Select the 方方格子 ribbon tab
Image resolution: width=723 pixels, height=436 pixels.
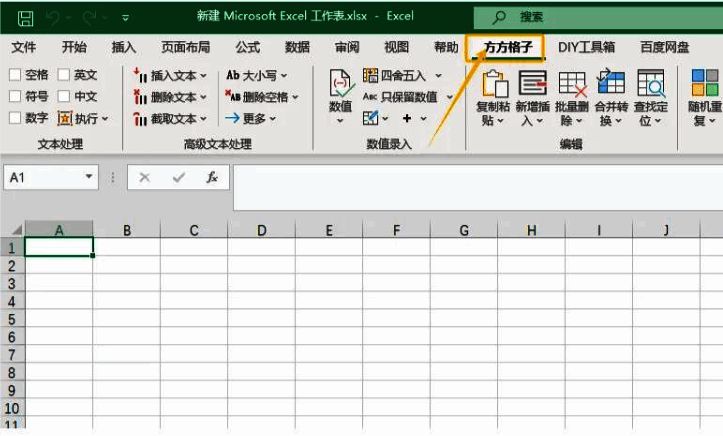tap(508, 47)
